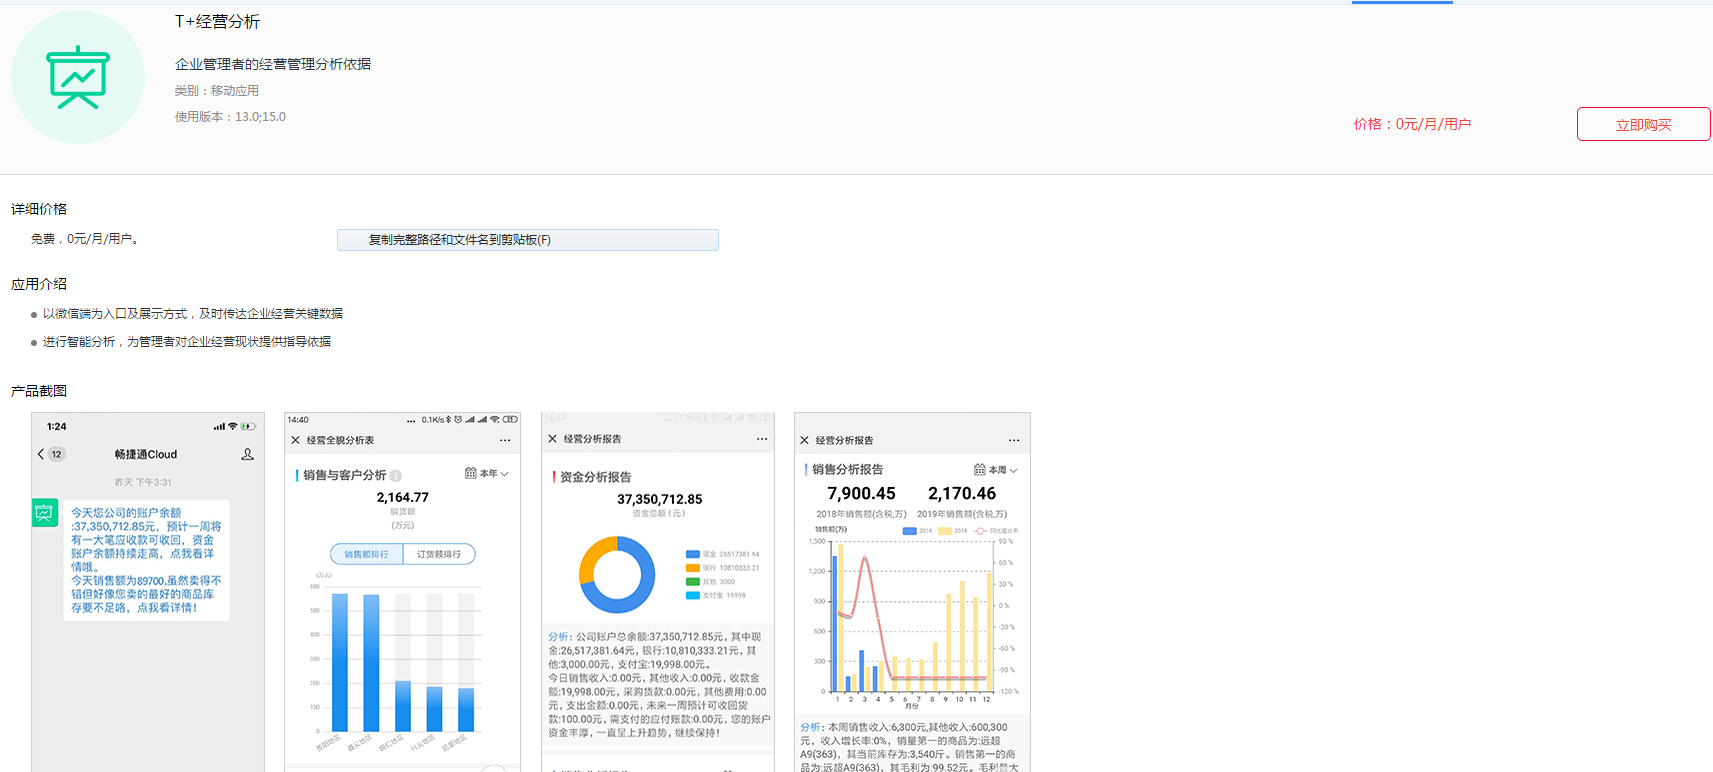Open the ellipsis menu above 资金分析报告
Image resolution: width=1713 pixels, height=772 pixels.
pos(762,439)
